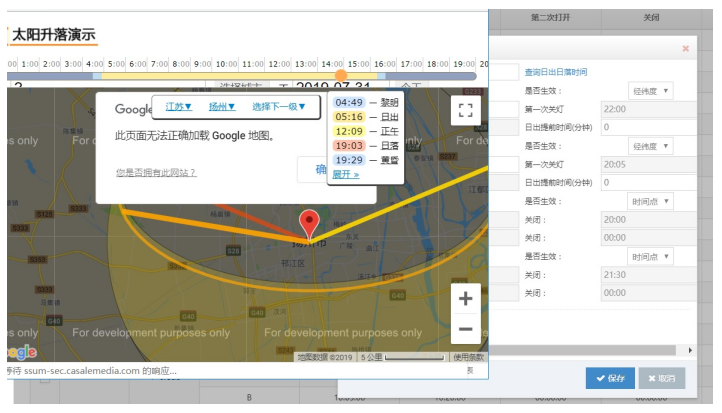Open the first 经纬度 mode dropdown
Viewport: 722px width, 413px height.
point(651,91)
